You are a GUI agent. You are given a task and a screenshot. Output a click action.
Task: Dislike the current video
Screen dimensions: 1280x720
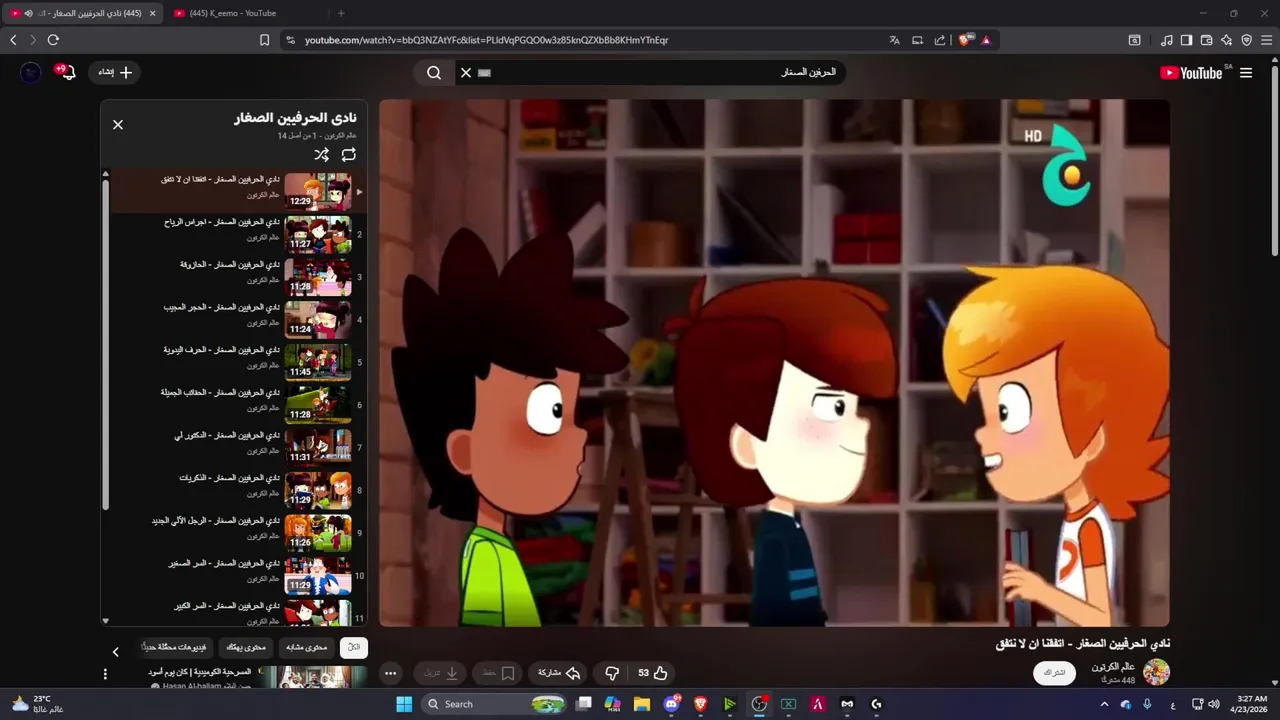coord(612,673)
